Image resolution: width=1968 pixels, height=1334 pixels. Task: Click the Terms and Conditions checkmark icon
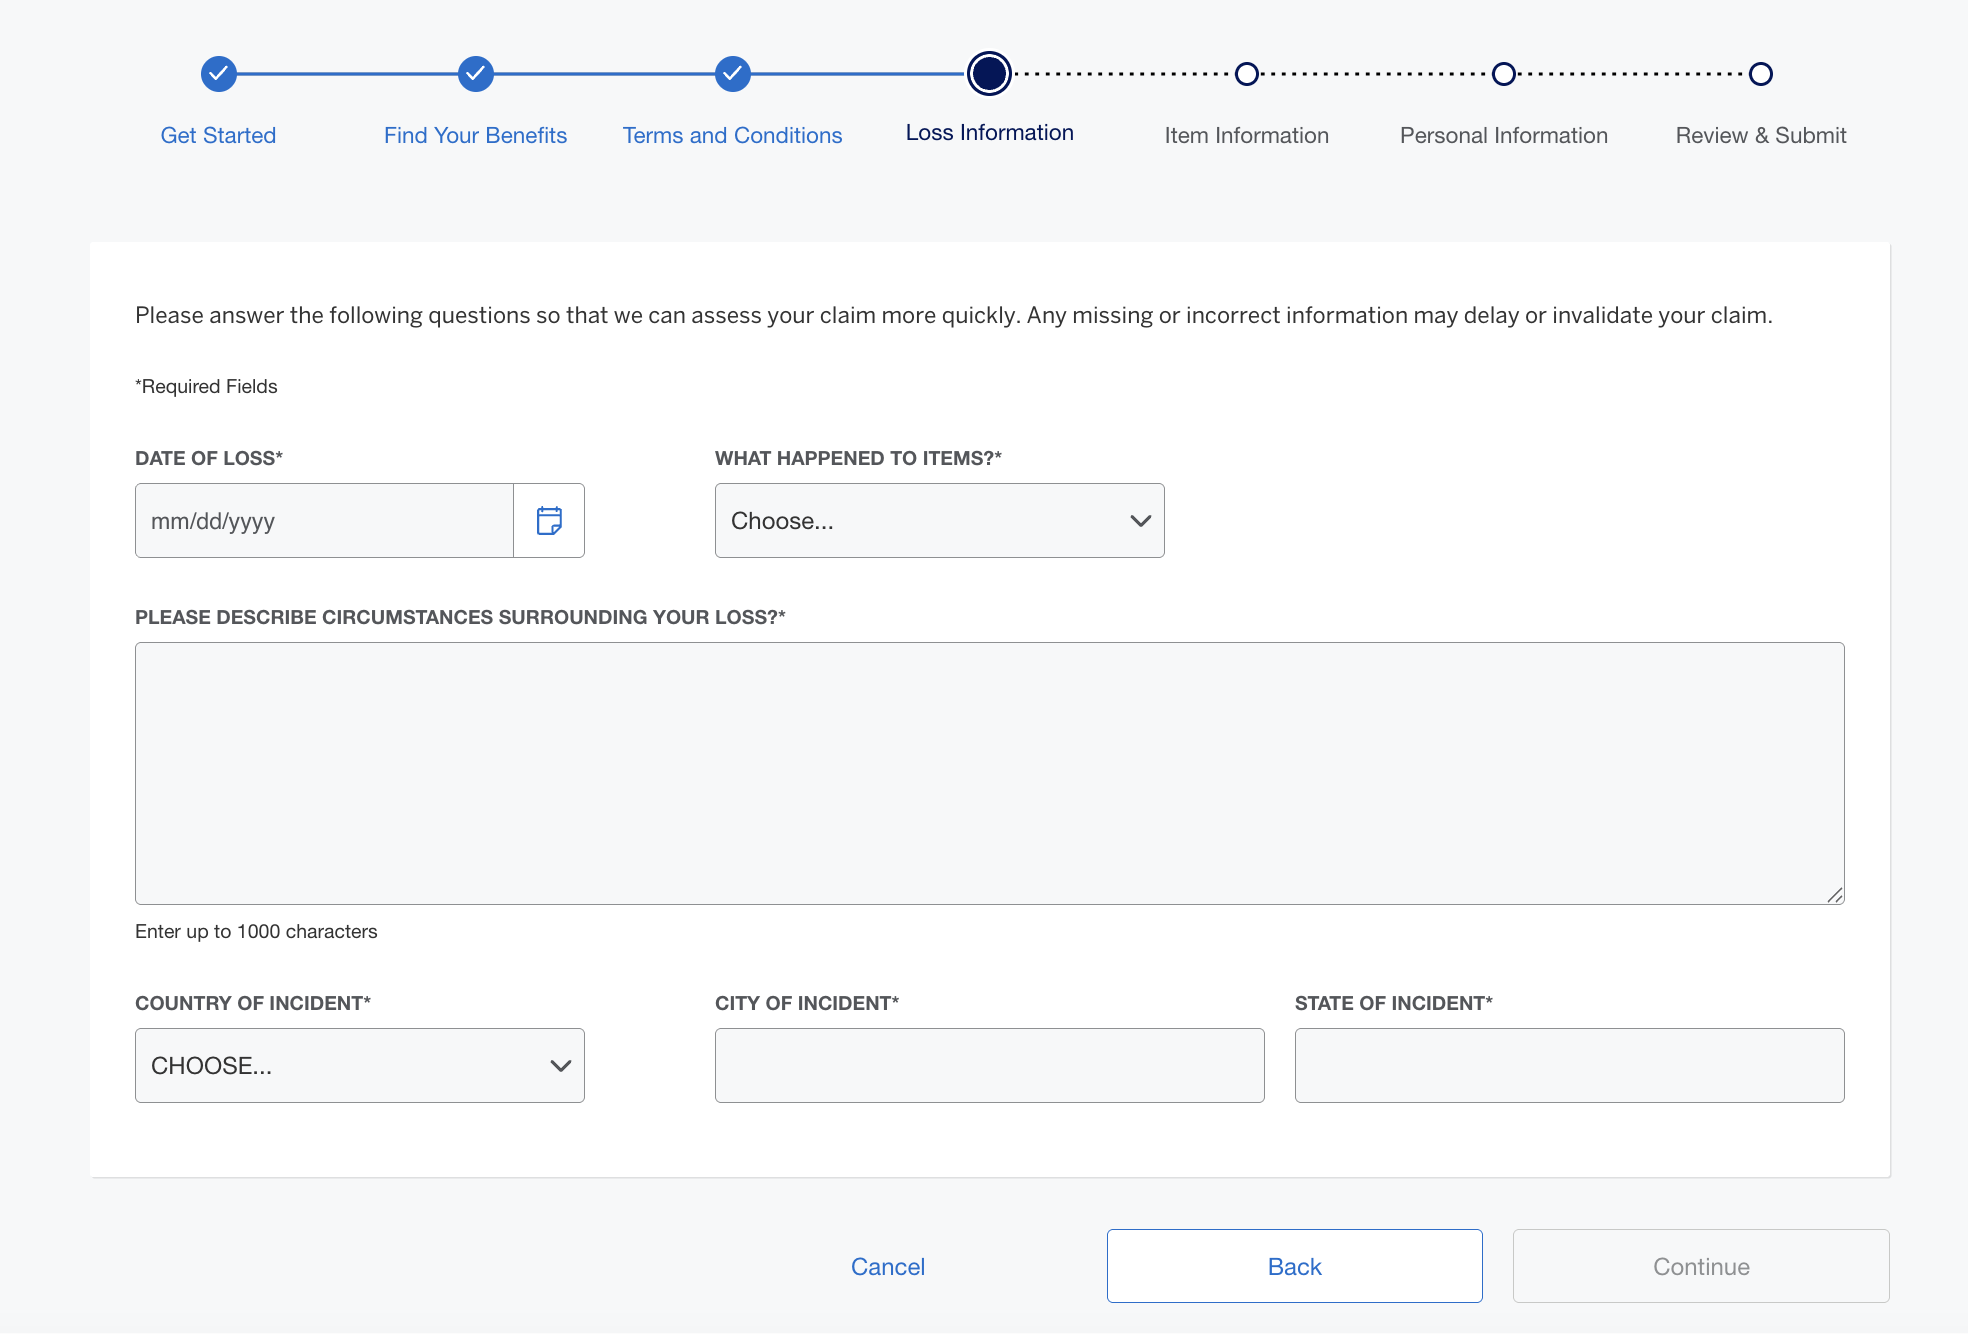(732, 73)
